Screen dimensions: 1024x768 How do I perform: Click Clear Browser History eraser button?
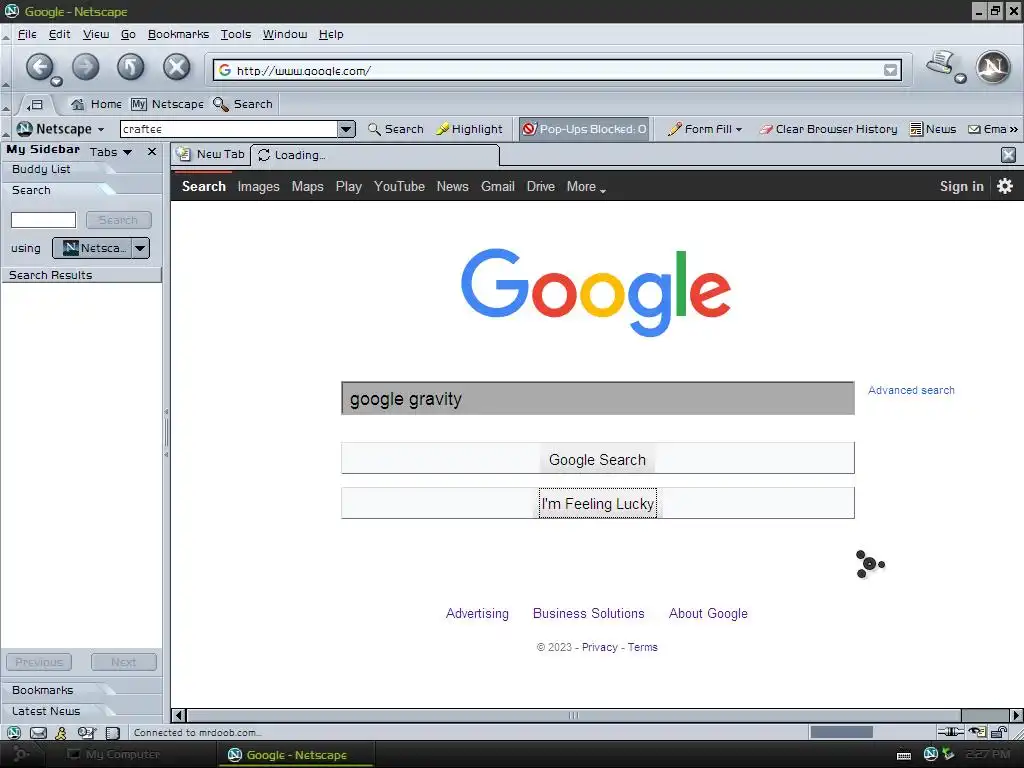828,129
